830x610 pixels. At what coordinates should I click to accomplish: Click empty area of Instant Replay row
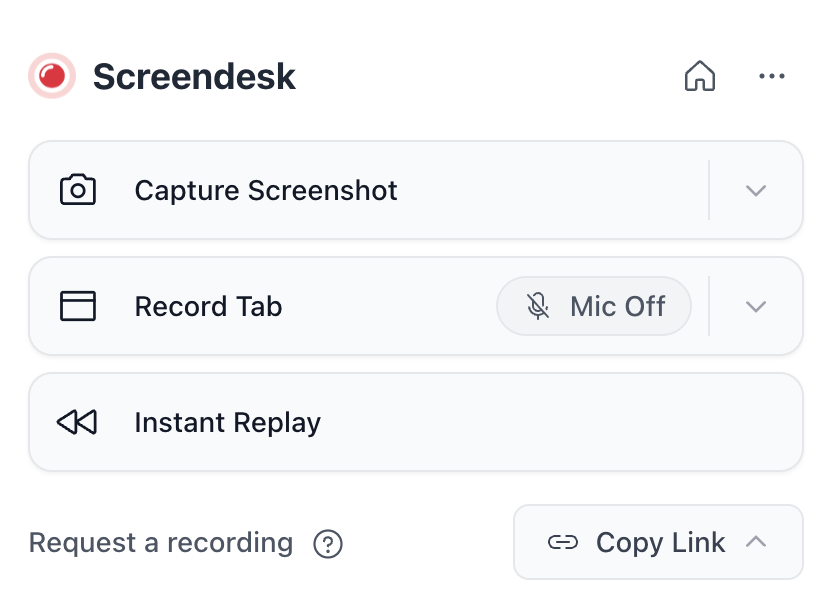coord(560,422)
